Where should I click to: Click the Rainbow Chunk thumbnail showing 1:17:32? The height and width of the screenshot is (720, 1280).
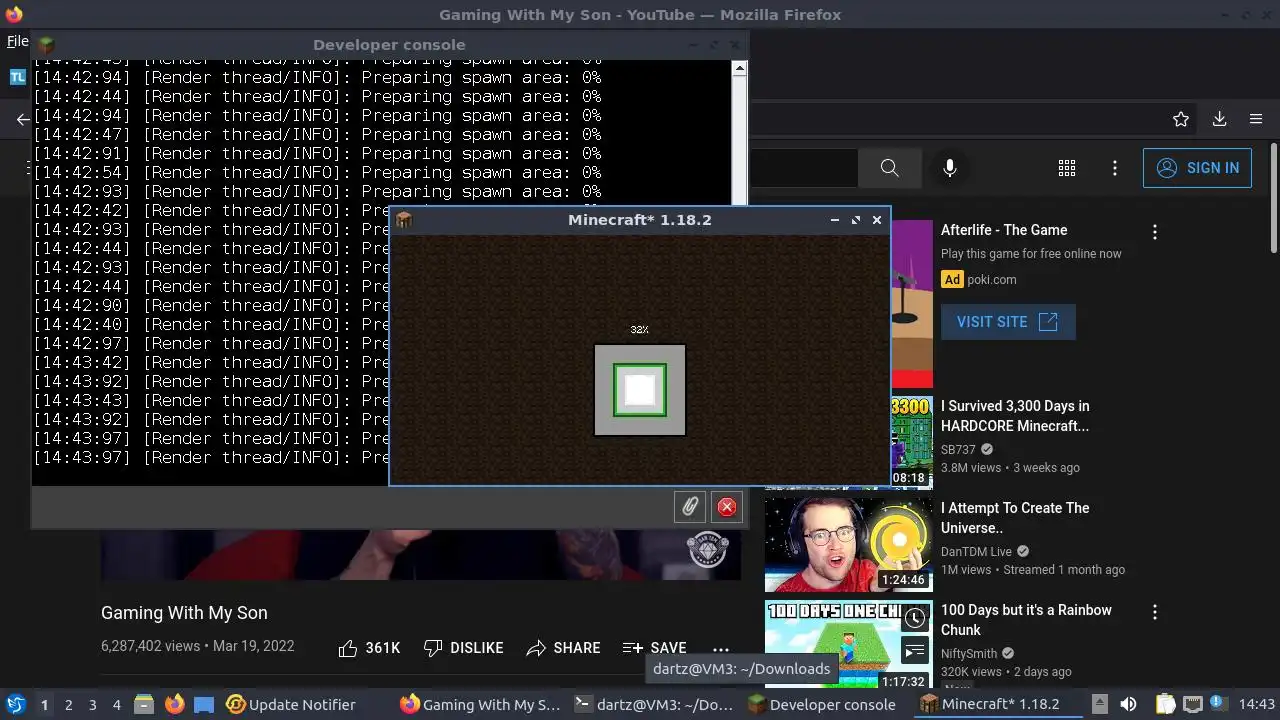click(848, 645)
